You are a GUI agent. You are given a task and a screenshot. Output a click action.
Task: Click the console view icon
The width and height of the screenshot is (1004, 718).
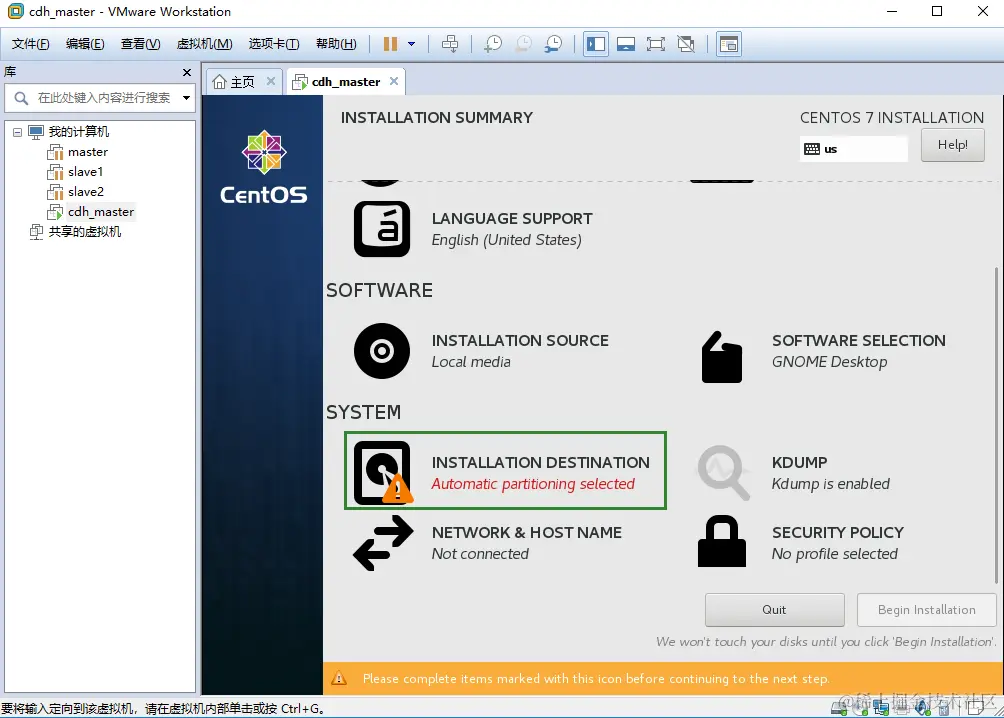pos(729,44)
